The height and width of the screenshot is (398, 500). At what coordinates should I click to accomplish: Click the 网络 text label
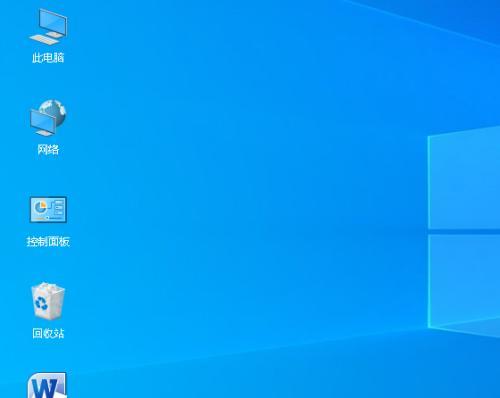pos(48,150)
